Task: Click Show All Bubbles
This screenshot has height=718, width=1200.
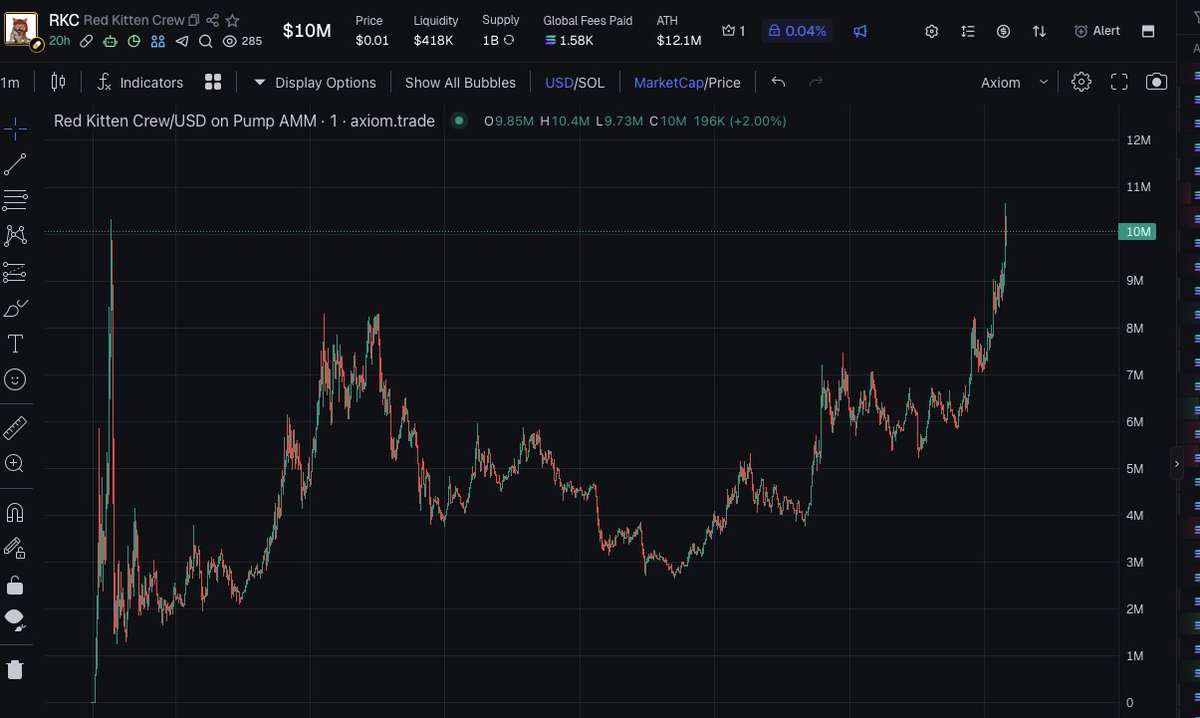Action: click(x=460, y=82)
